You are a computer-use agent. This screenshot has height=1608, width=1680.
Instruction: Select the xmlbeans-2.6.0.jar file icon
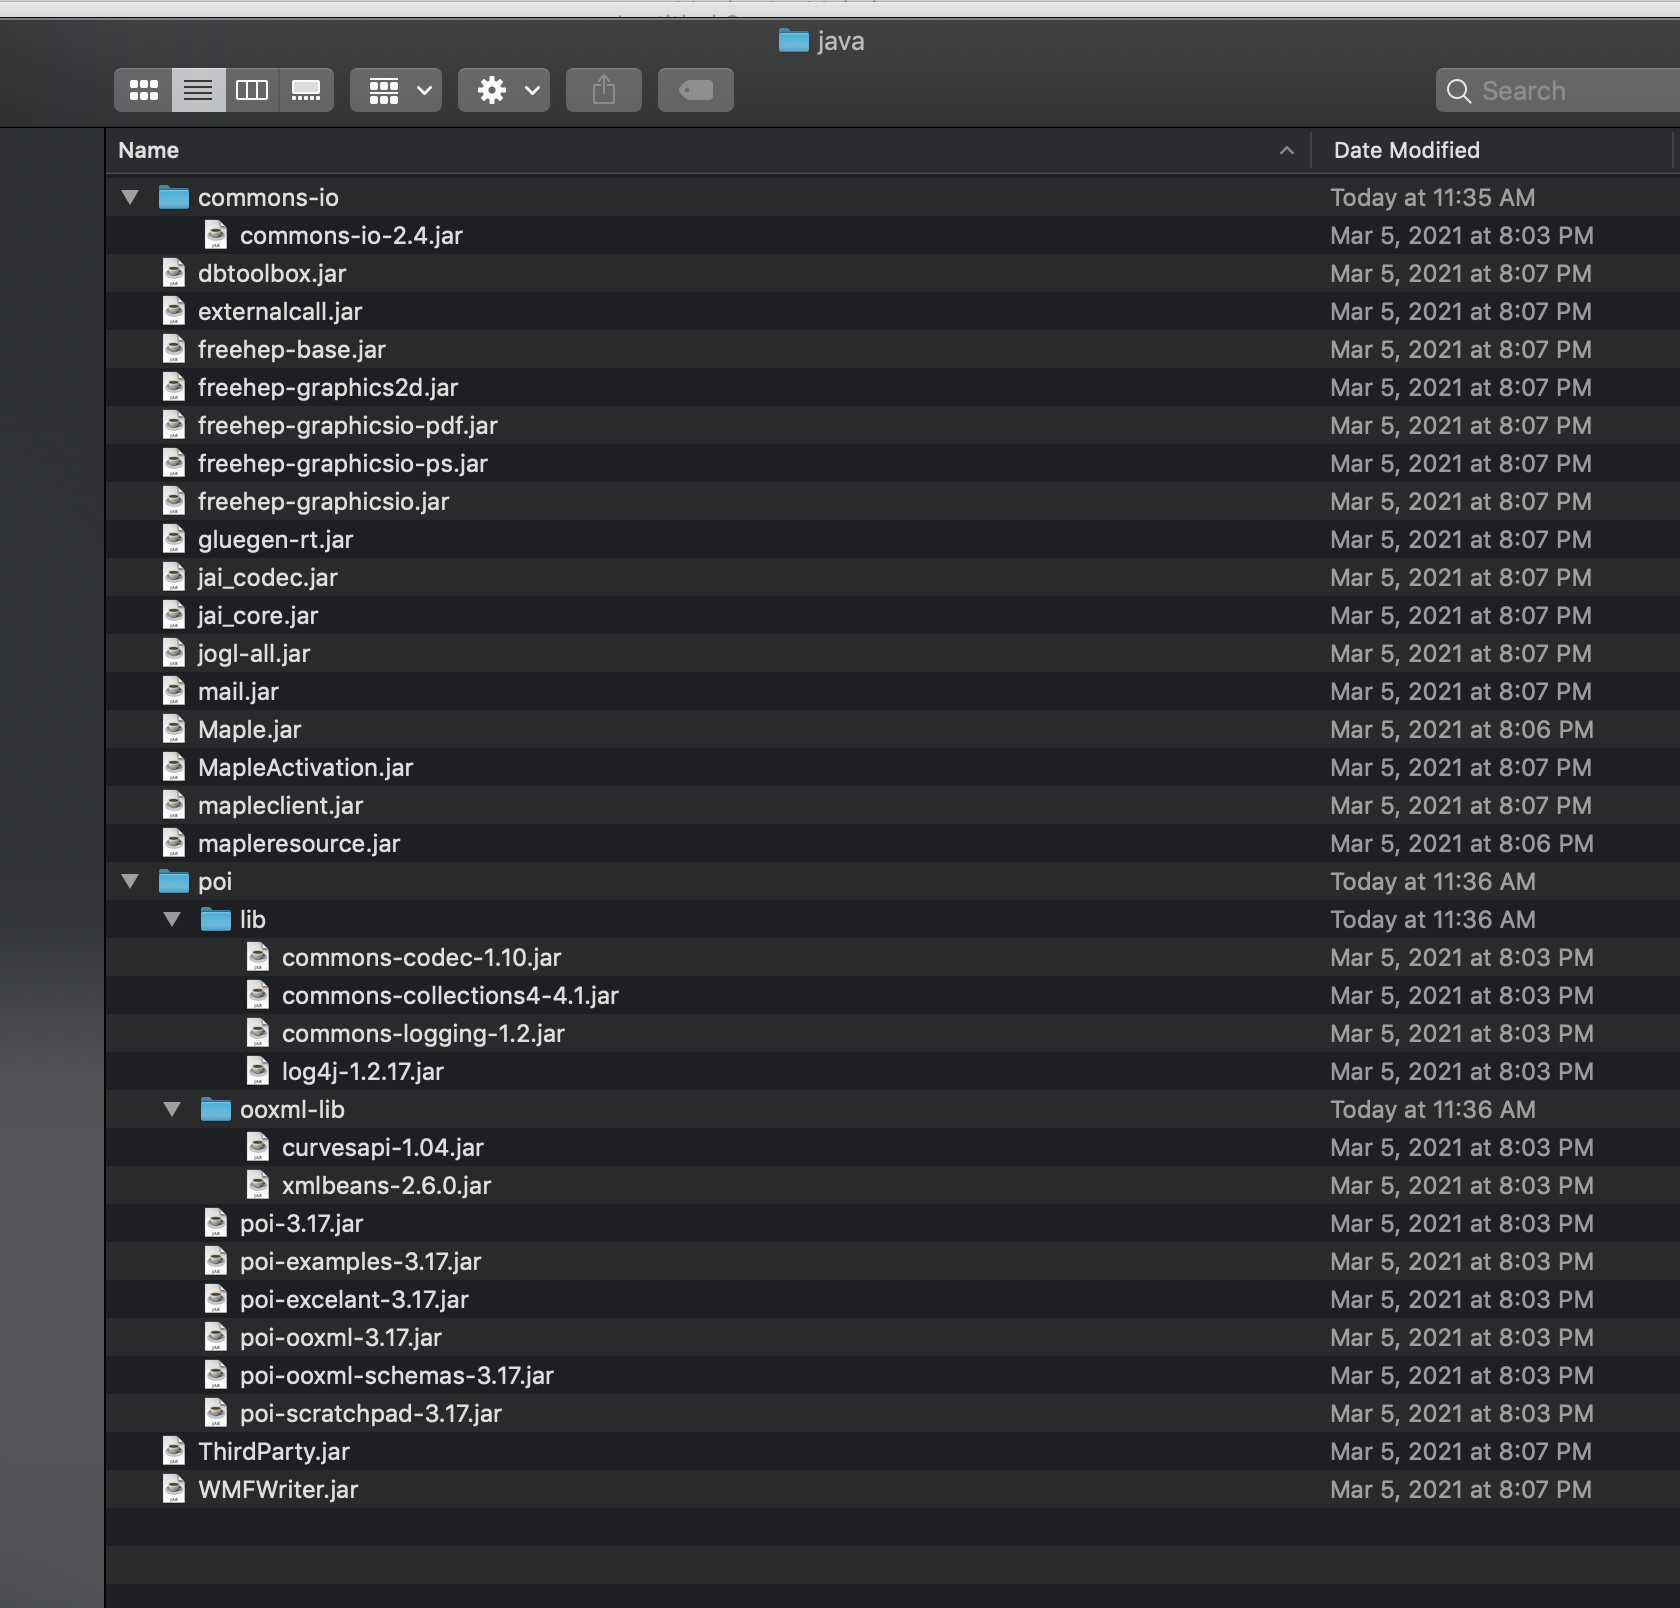tap(258, 1185)
